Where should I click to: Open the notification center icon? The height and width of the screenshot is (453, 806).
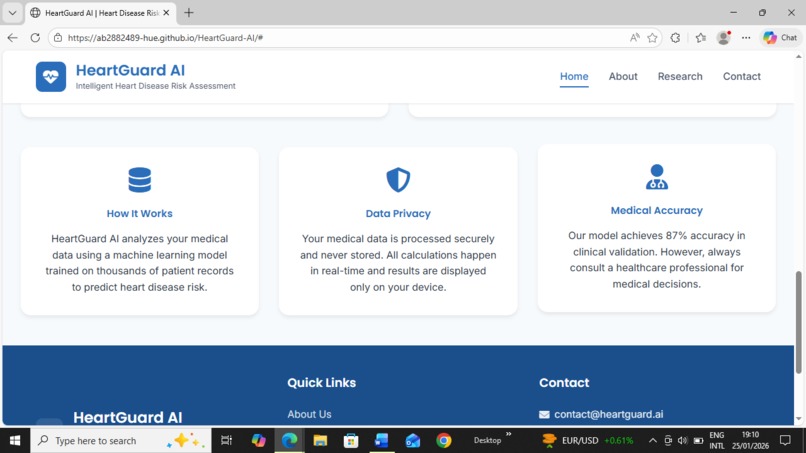click(x=785, y=440)
